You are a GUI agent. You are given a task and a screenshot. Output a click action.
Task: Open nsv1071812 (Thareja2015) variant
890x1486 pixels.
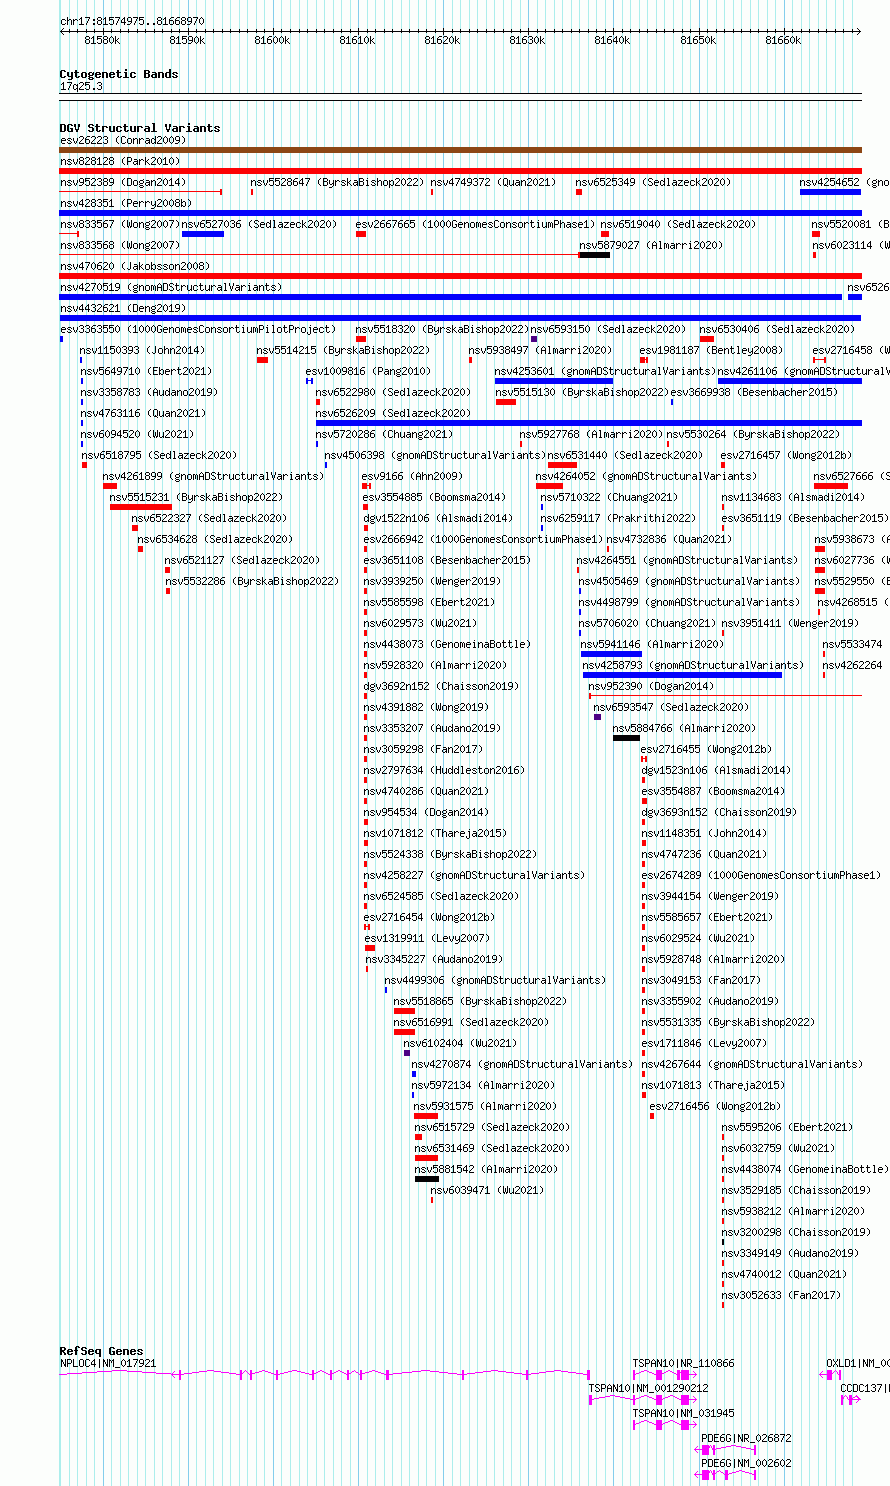point(435,833)
